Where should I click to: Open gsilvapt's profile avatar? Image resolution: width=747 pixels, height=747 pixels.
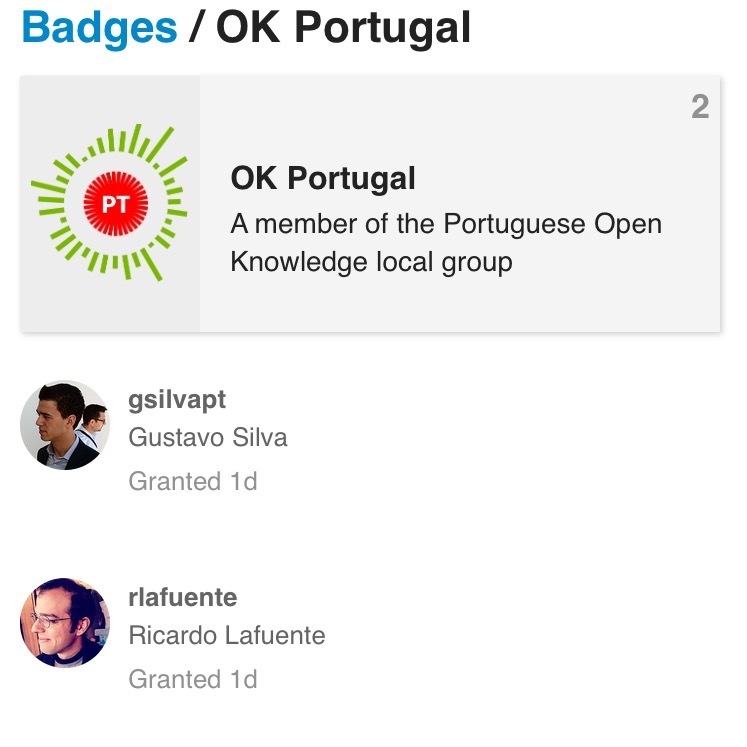60,425
